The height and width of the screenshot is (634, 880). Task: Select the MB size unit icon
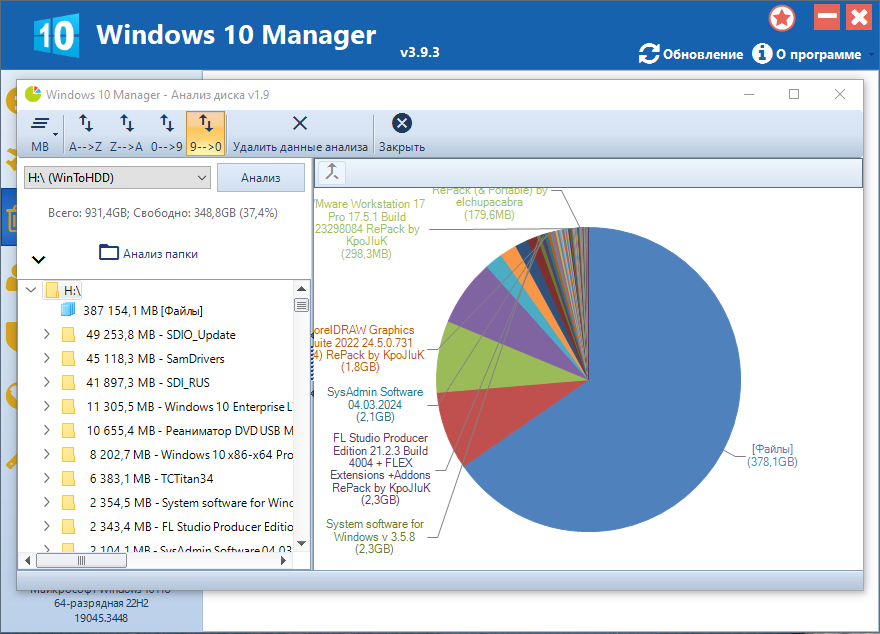coord(40,123)
